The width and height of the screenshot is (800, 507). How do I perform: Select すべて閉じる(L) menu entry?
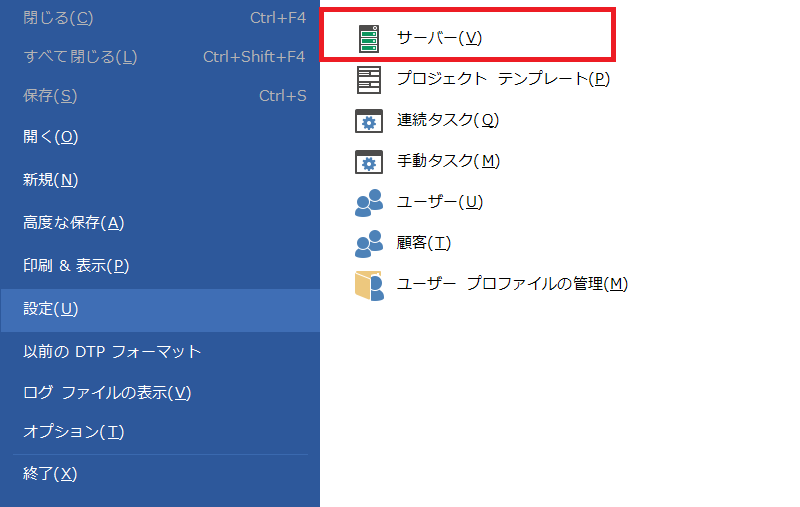80,57
